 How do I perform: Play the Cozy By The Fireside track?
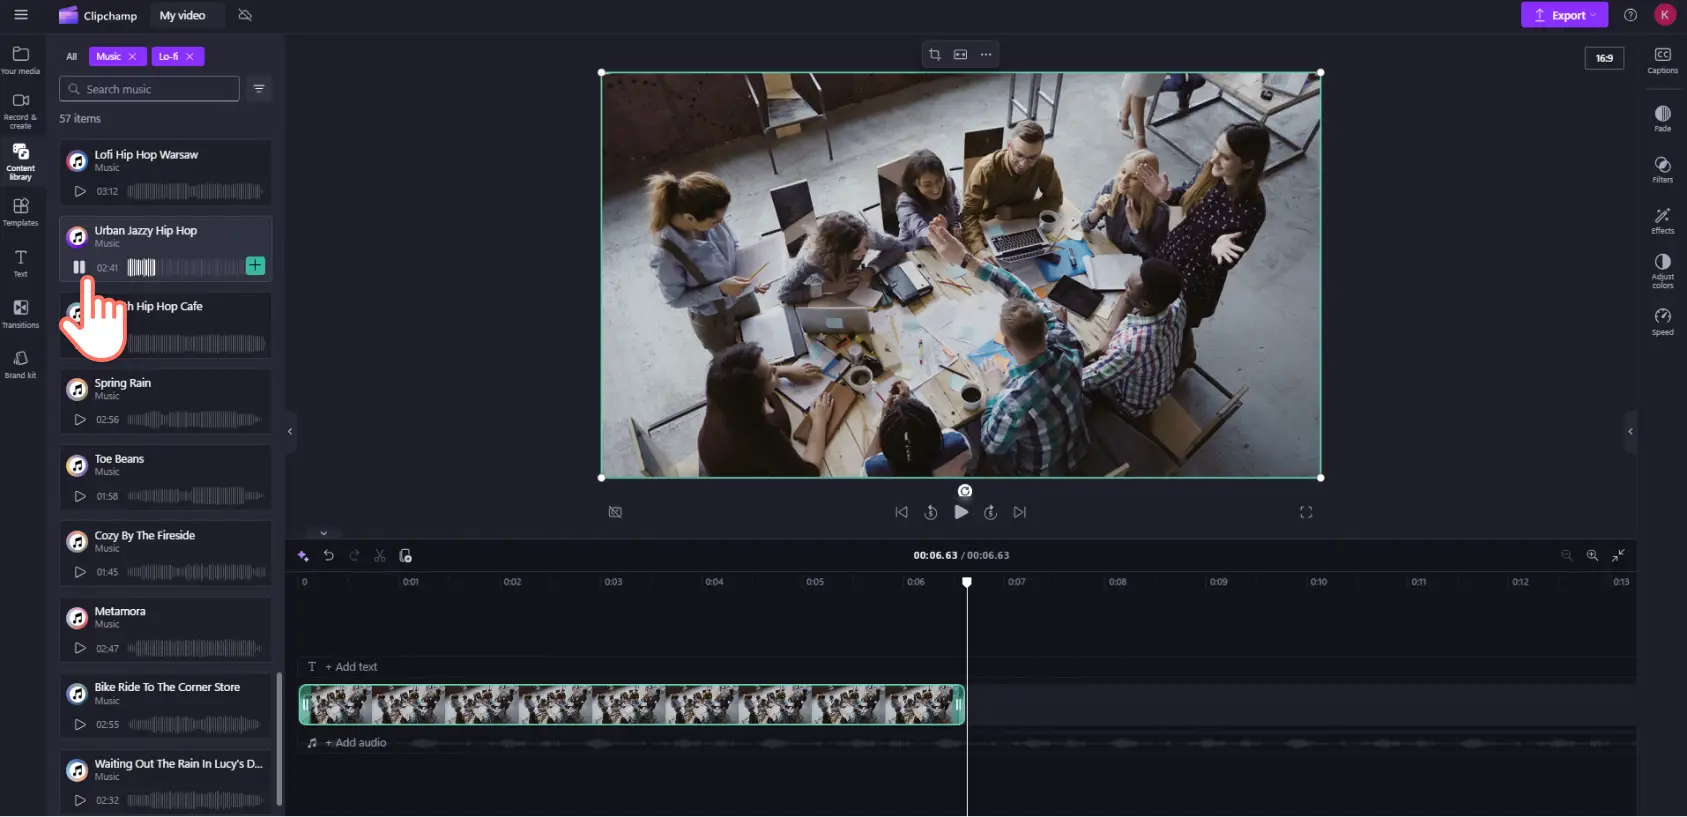click(80, 572)
